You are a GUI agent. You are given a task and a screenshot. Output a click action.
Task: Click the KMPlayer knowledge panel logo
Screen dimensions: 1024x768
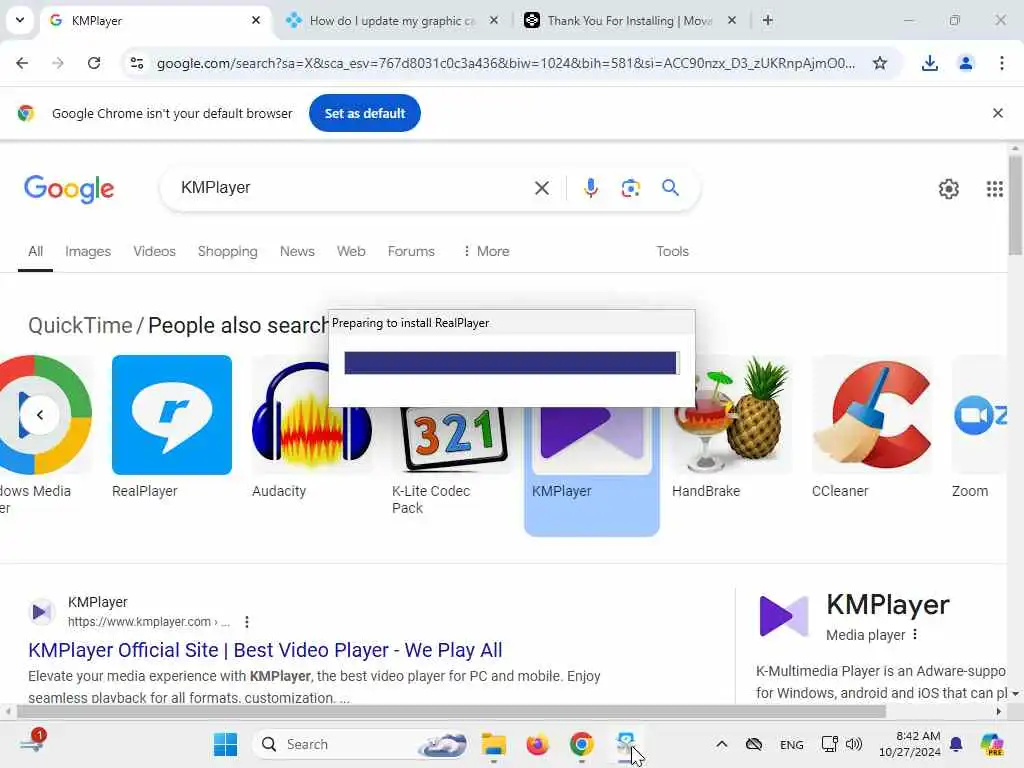[x=784, y=616]
